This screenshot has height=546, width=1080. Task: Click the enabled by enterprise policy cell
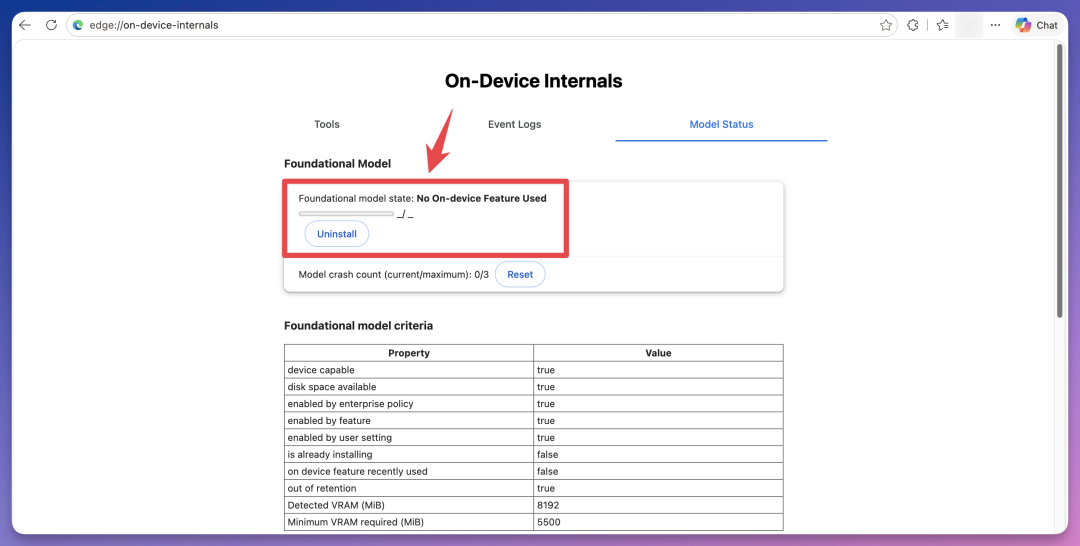tap(408, 403)
